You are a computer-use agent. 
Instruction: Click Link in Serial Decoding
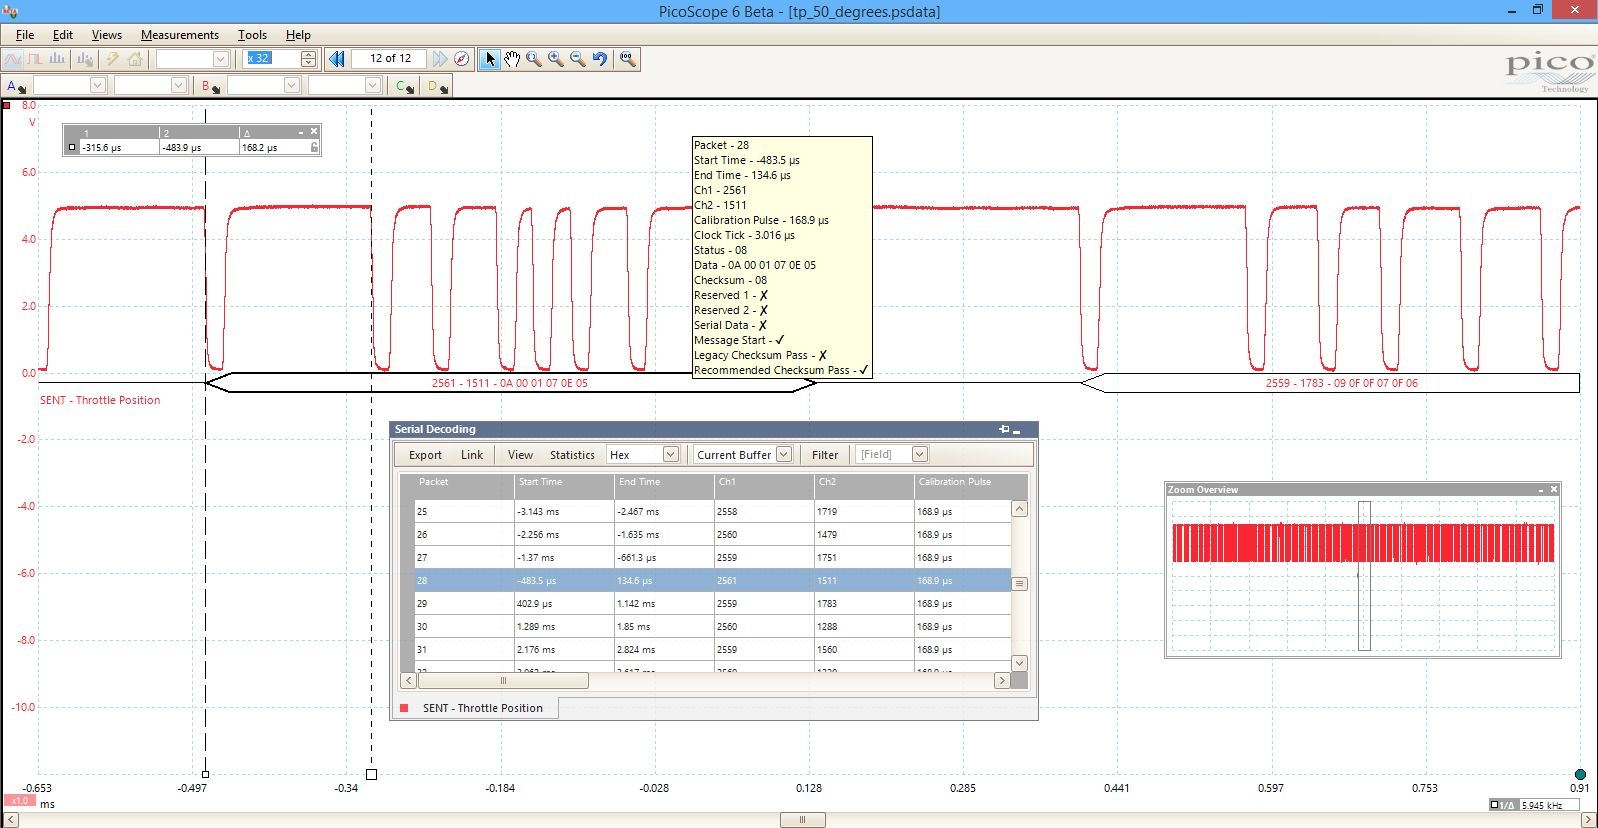pyautogui.click(x=472, y=455)
